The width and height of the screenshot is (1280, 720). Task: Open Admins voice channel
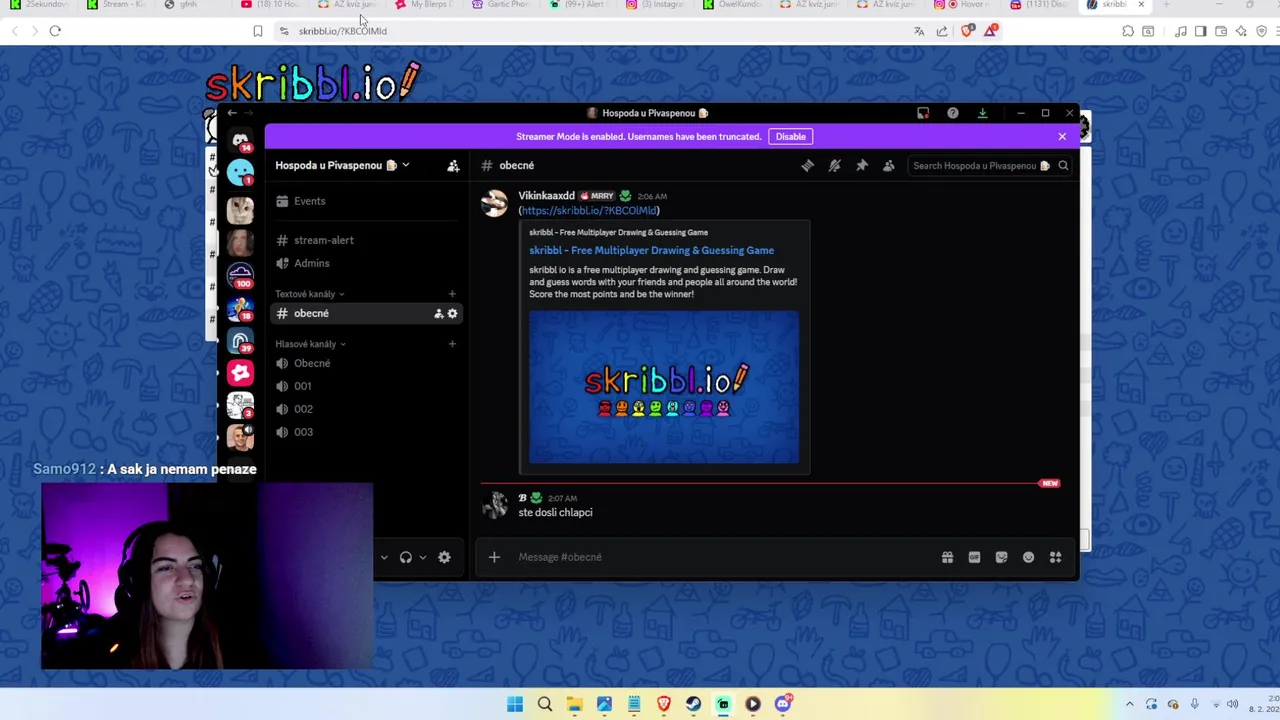366,263
